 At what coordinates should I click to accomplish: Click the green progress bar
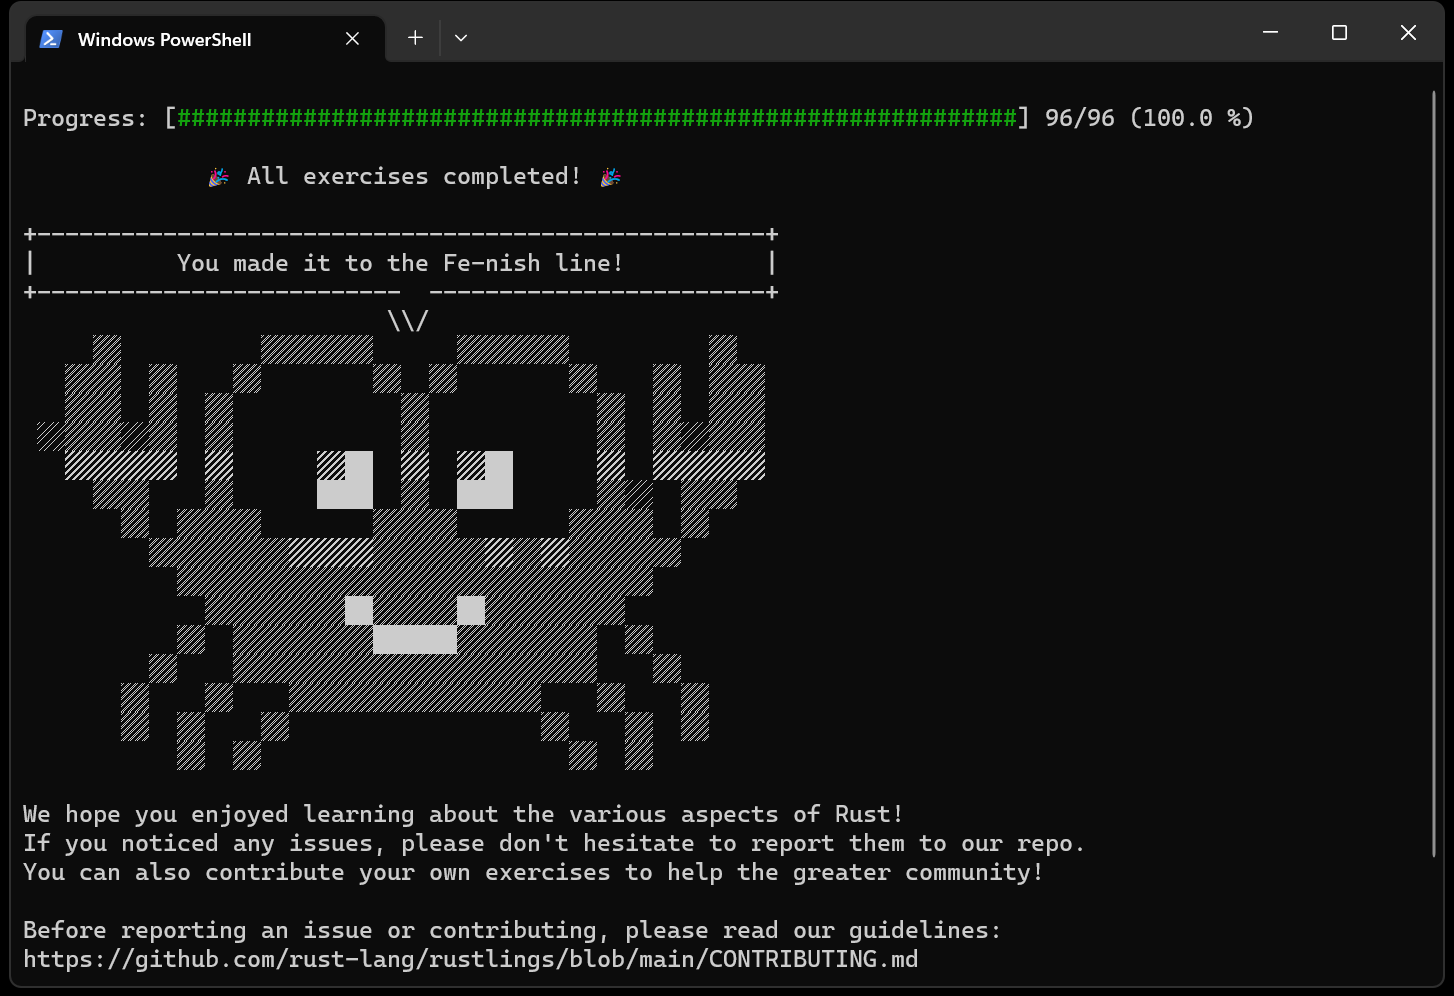point(597,118)
